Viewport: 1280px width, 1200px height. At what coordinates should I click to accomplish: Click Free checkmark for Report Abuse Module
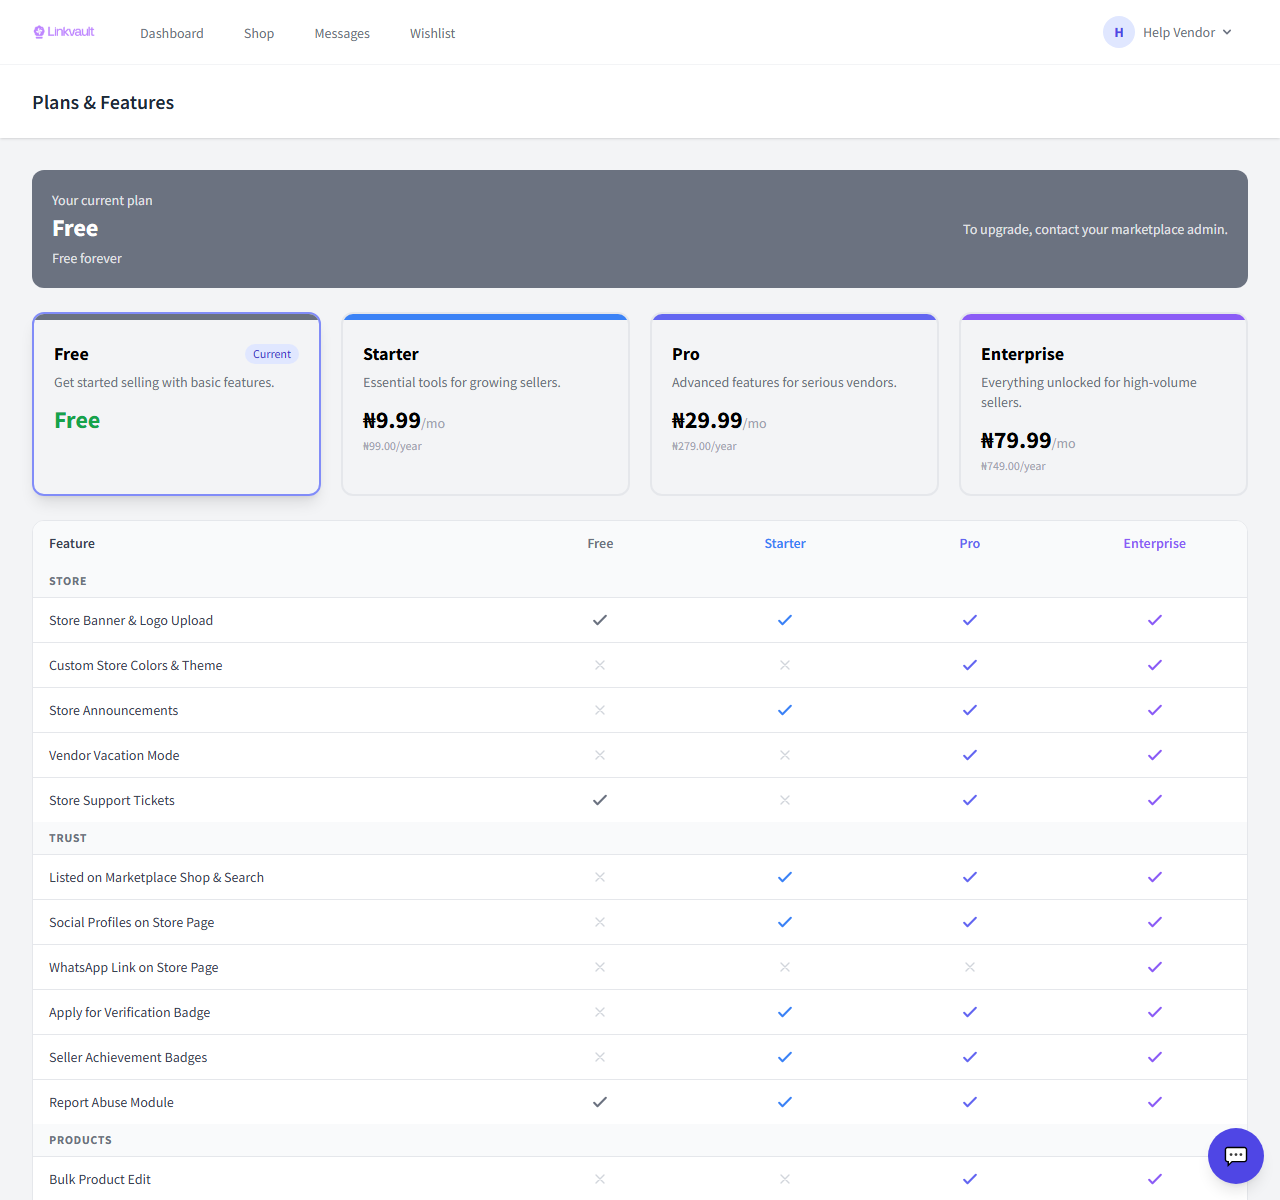pos(600,1102)
